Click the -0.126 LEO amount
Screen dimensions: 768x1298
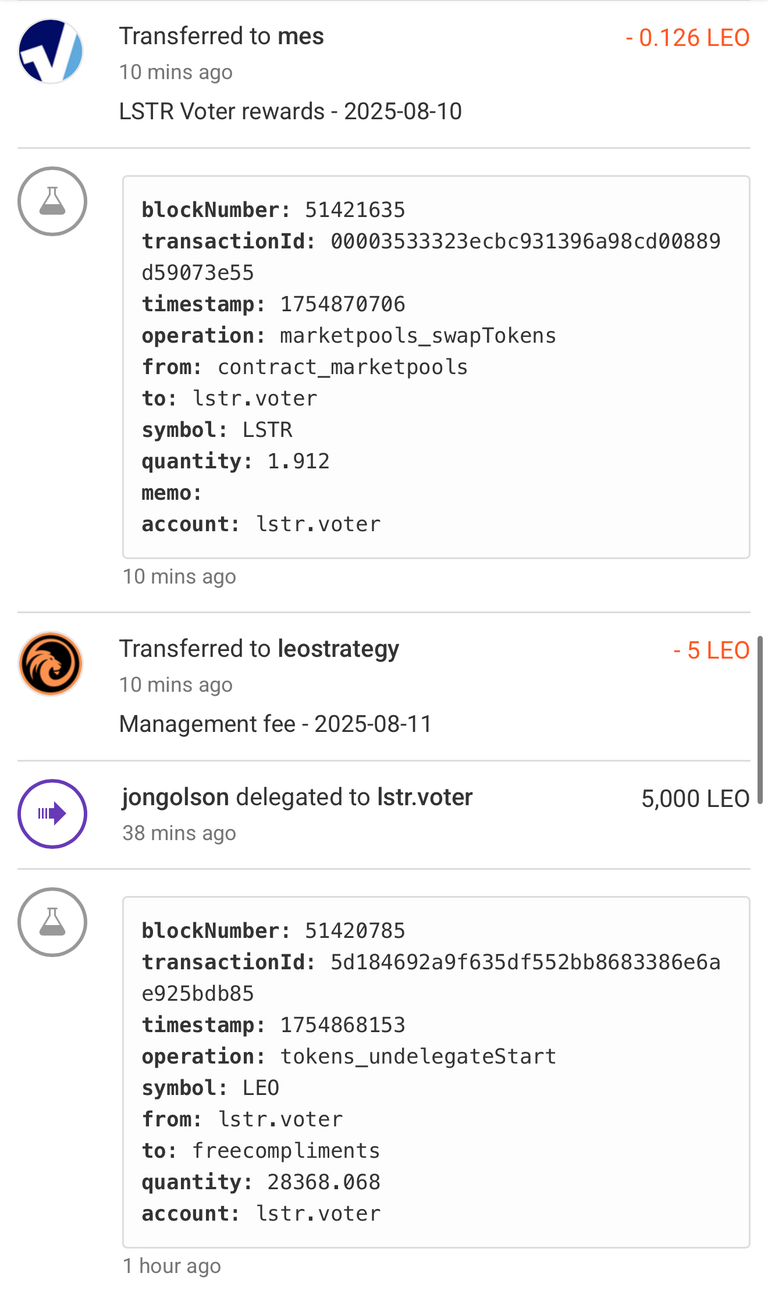click(x=687, y=38)
